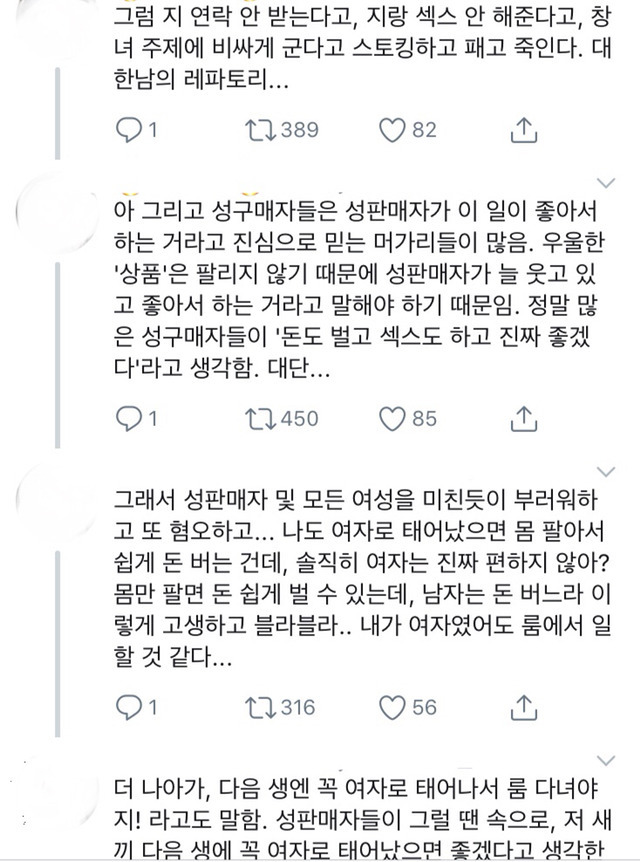This screenshot has width=640, height=862.
Task: Share the tweet with 82 likes
Action: [x=521, y=129]
